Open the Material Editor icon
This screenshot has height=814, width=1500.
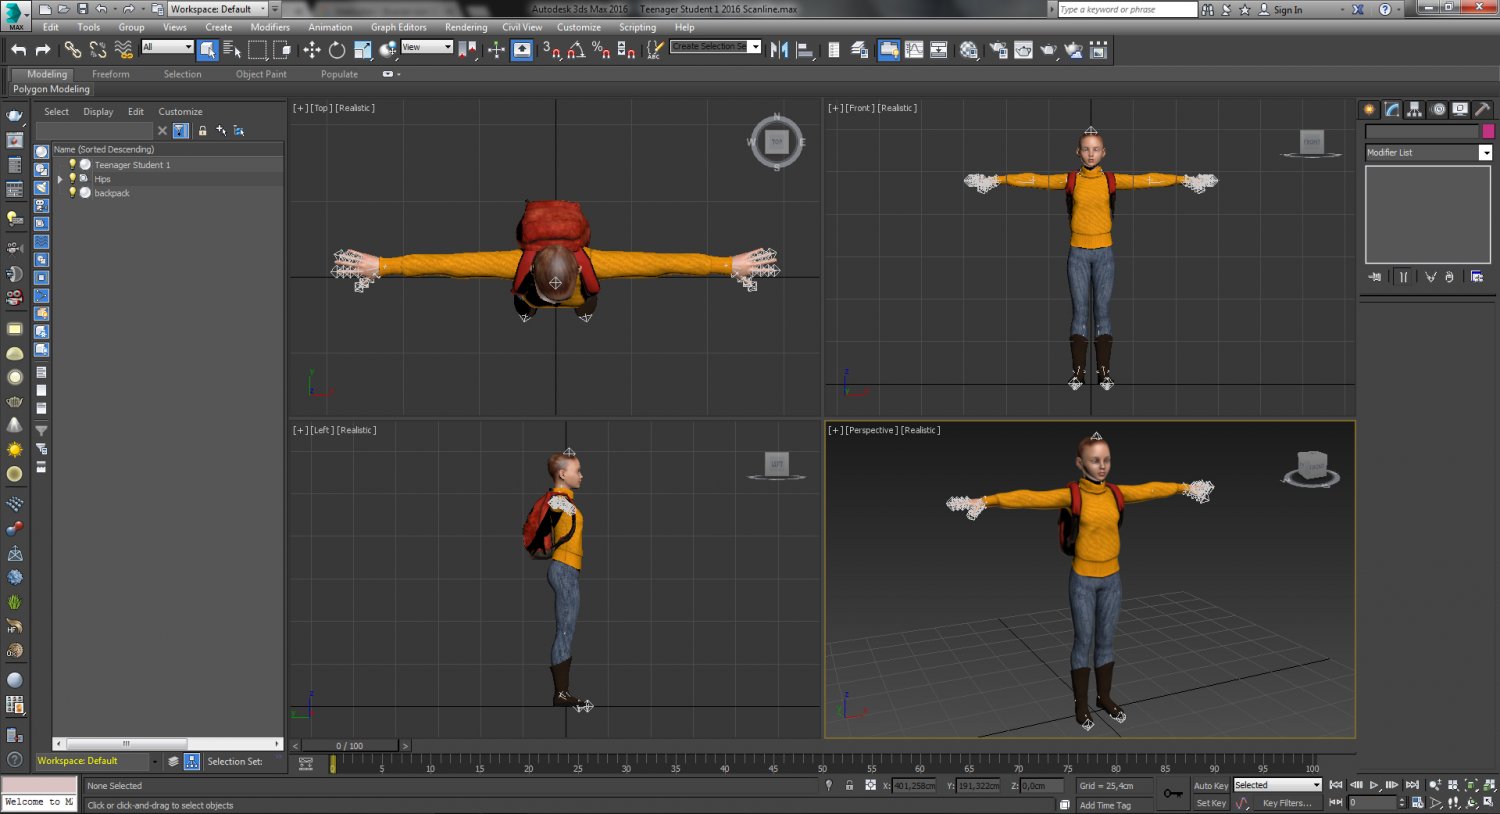[968, 49]
